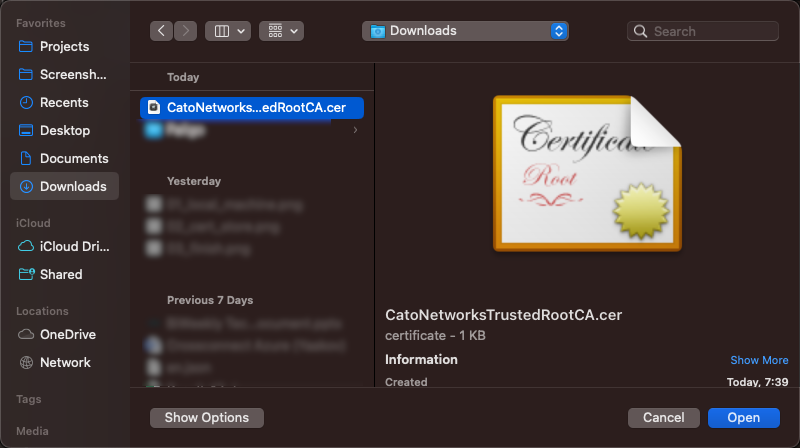Click the certificate preview thumbnail
Screen dimensions: 800x448
point(588,173)
